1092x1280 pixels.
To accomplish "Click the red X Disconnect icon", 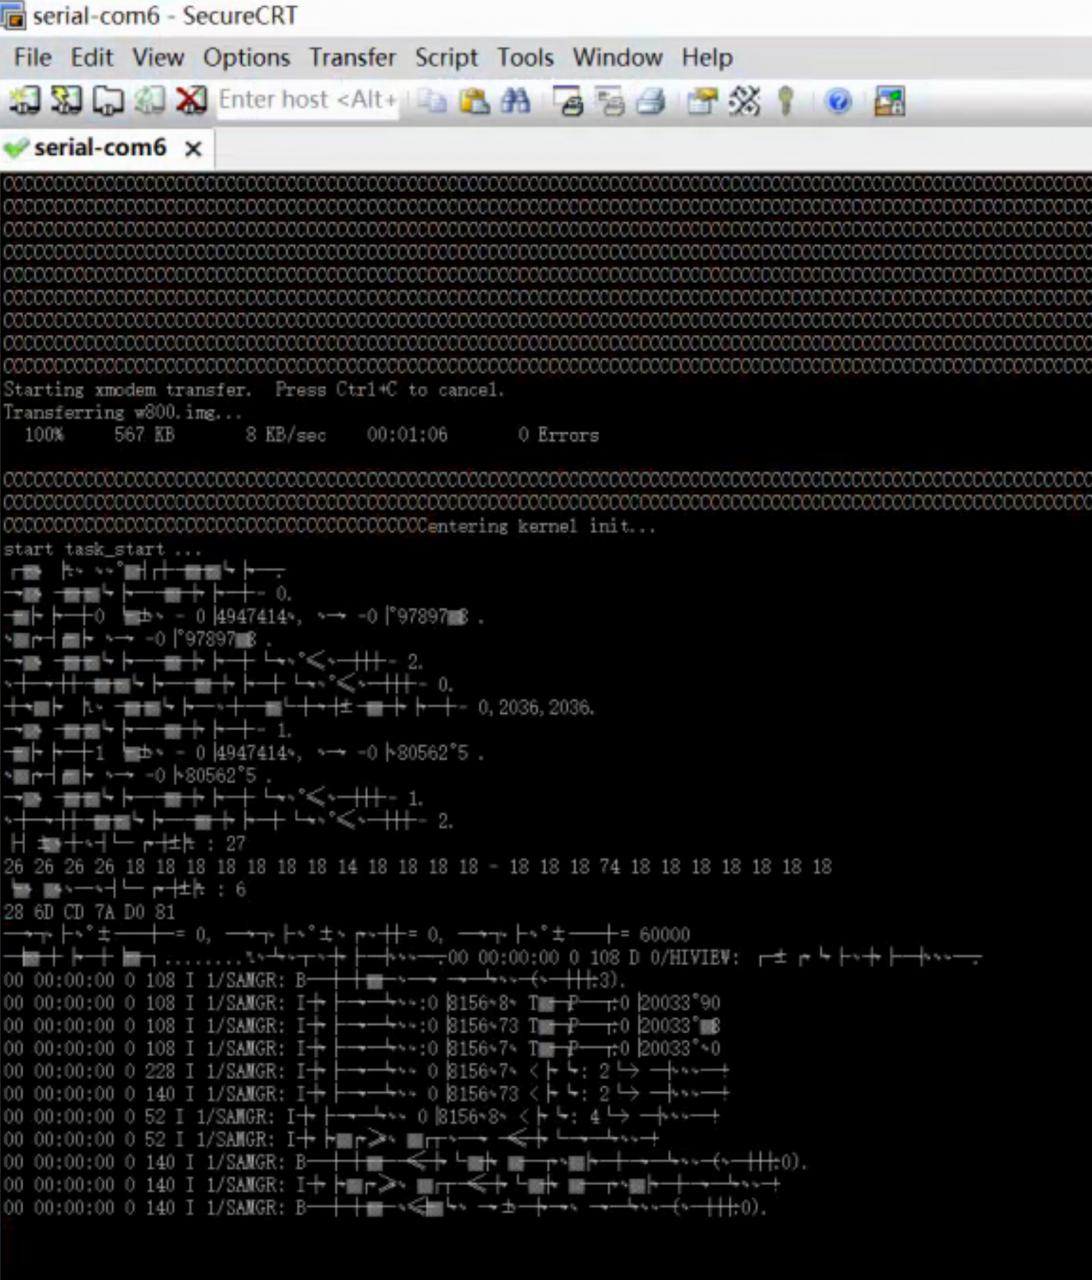I will [191, 100].
